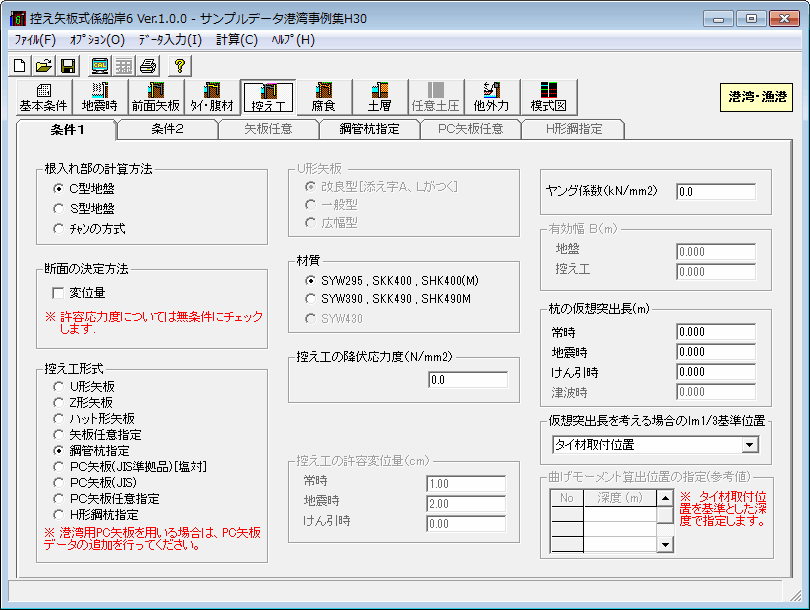Open the lm1/3基準位置 dropdown arrow
This screenshot has width=810, height=610.
[x=750, y=445]
